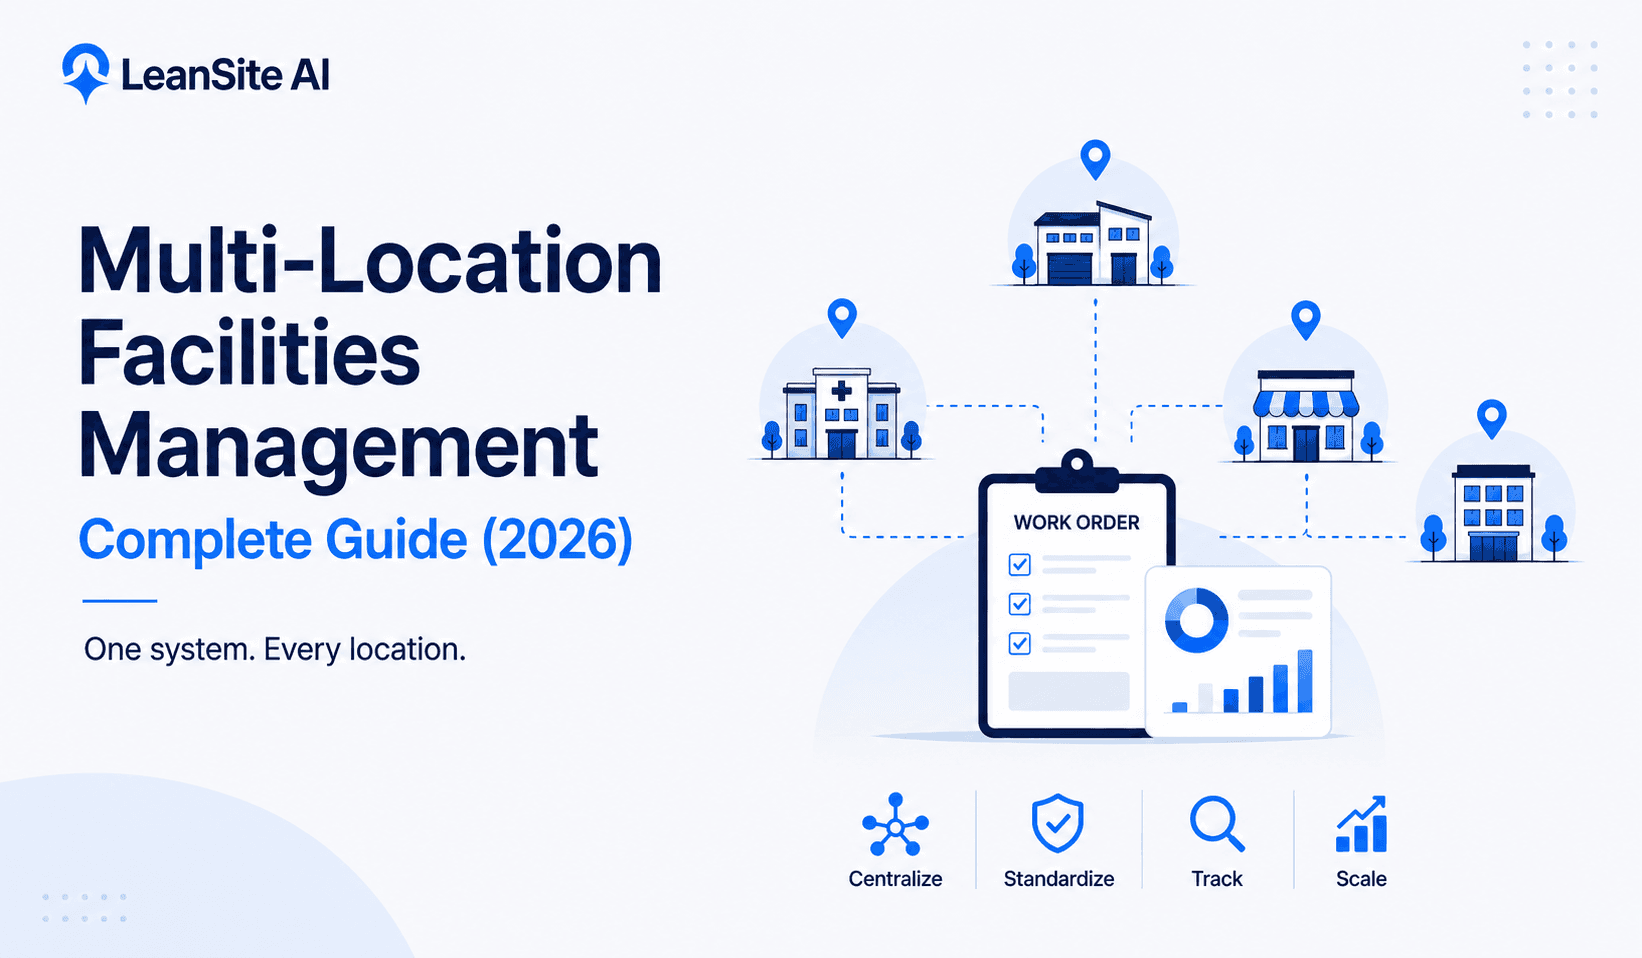Click the Scale growth chart icon

coord(1361,824)
